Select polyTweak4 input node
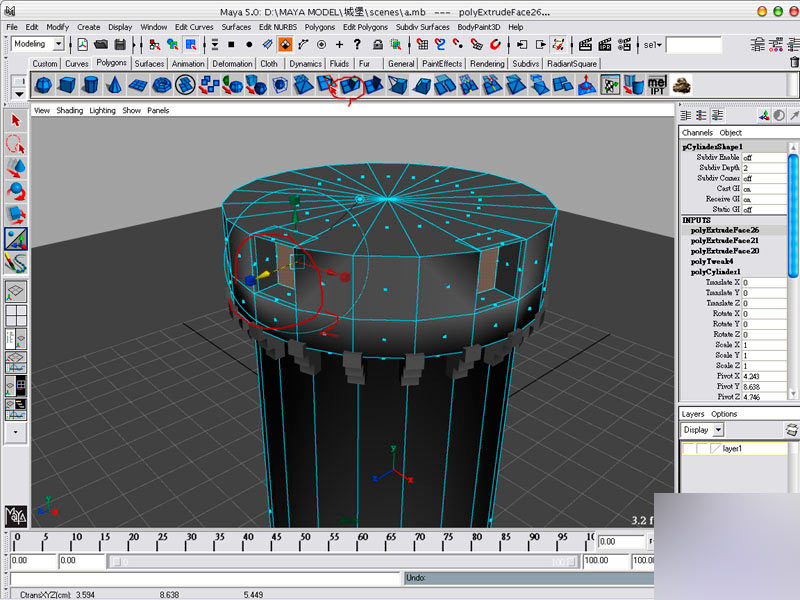This screenshot has height=600, width=800. (712, 261)
